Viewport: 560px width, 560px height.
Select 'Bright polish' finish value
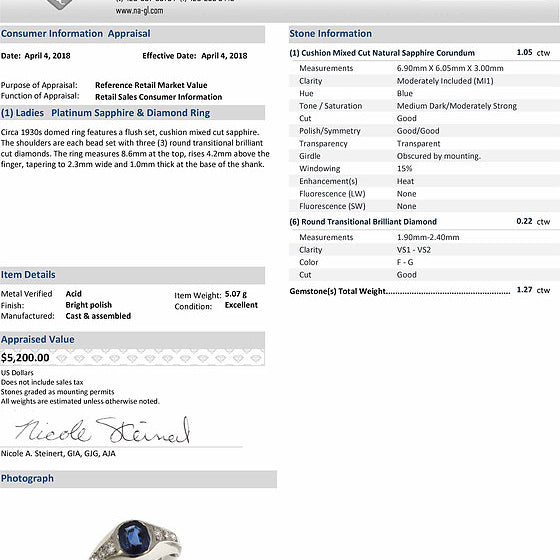(x=89, y=305)
